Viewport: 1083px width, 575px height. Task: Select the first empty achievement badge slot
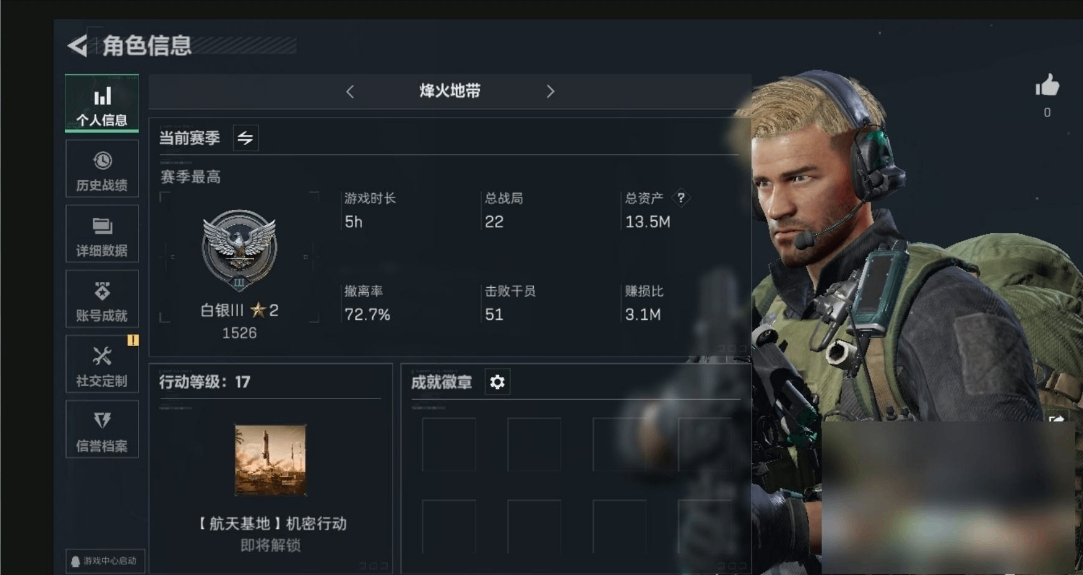click(x=449, y=444)
